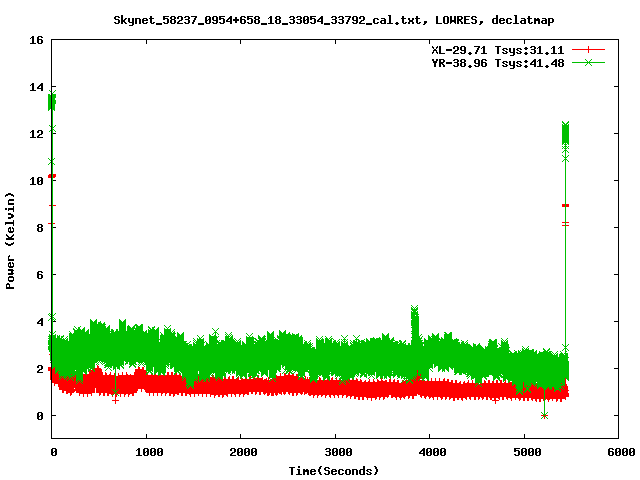Click the x-axis tick label 5000
640x480 pixels.
point(527,452)
